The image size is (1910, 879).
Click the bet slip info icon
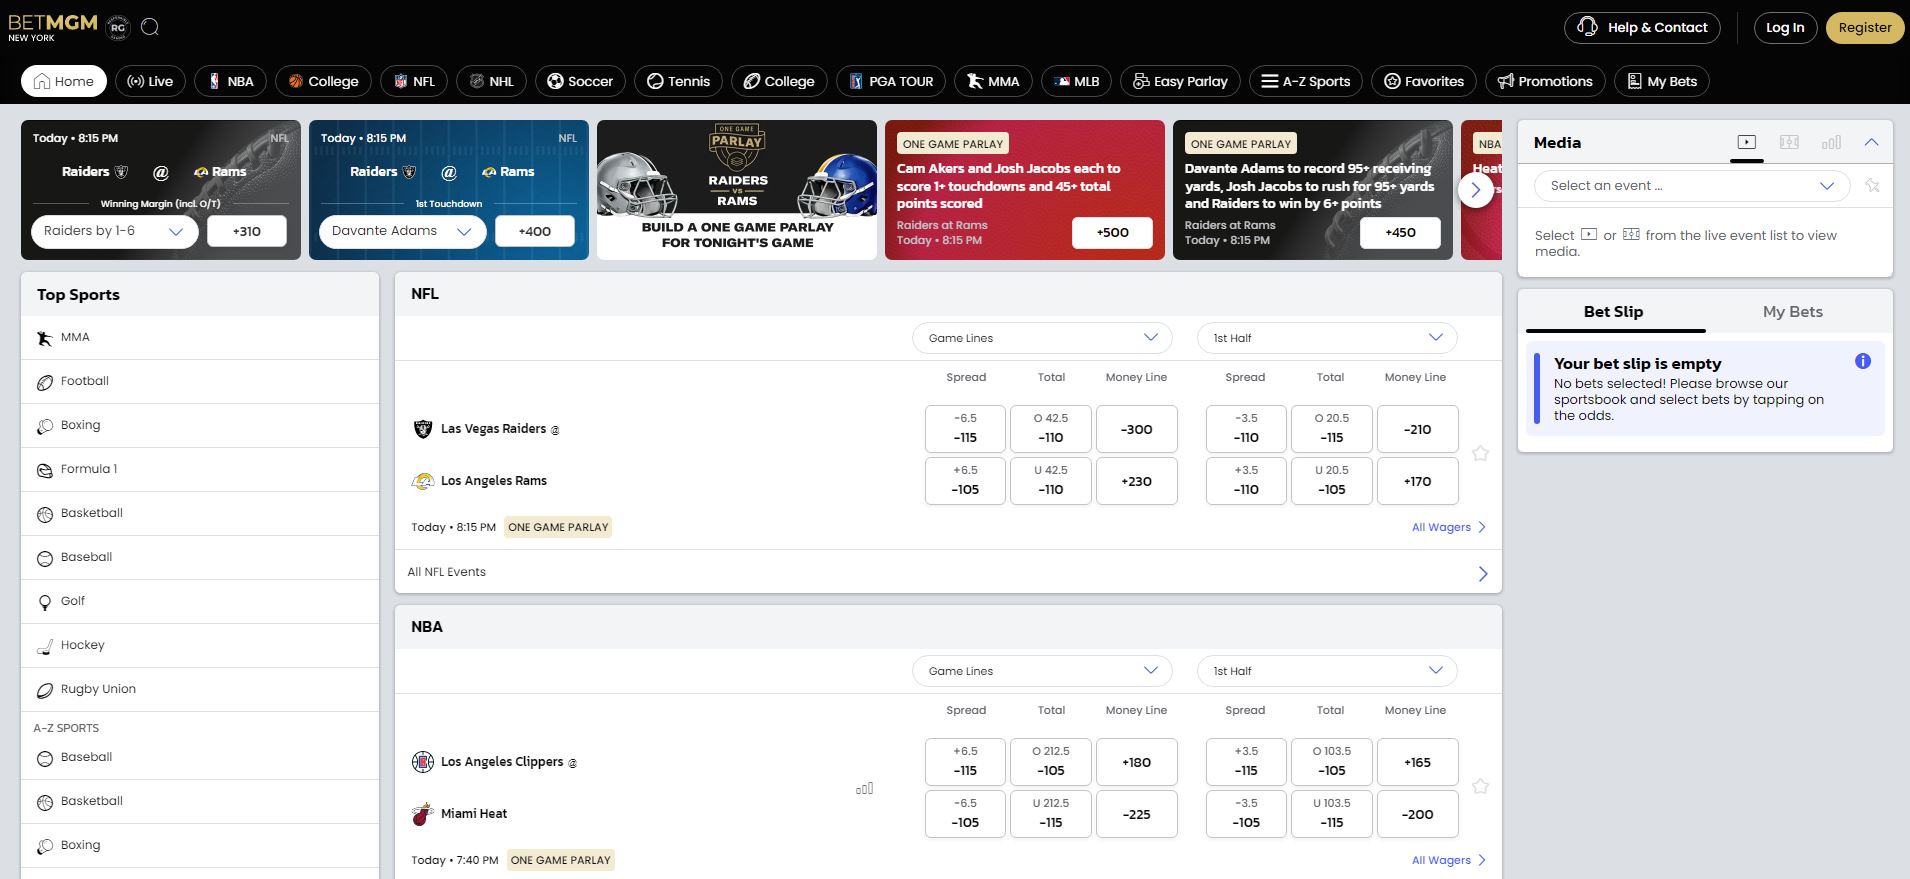(1863, 362)
